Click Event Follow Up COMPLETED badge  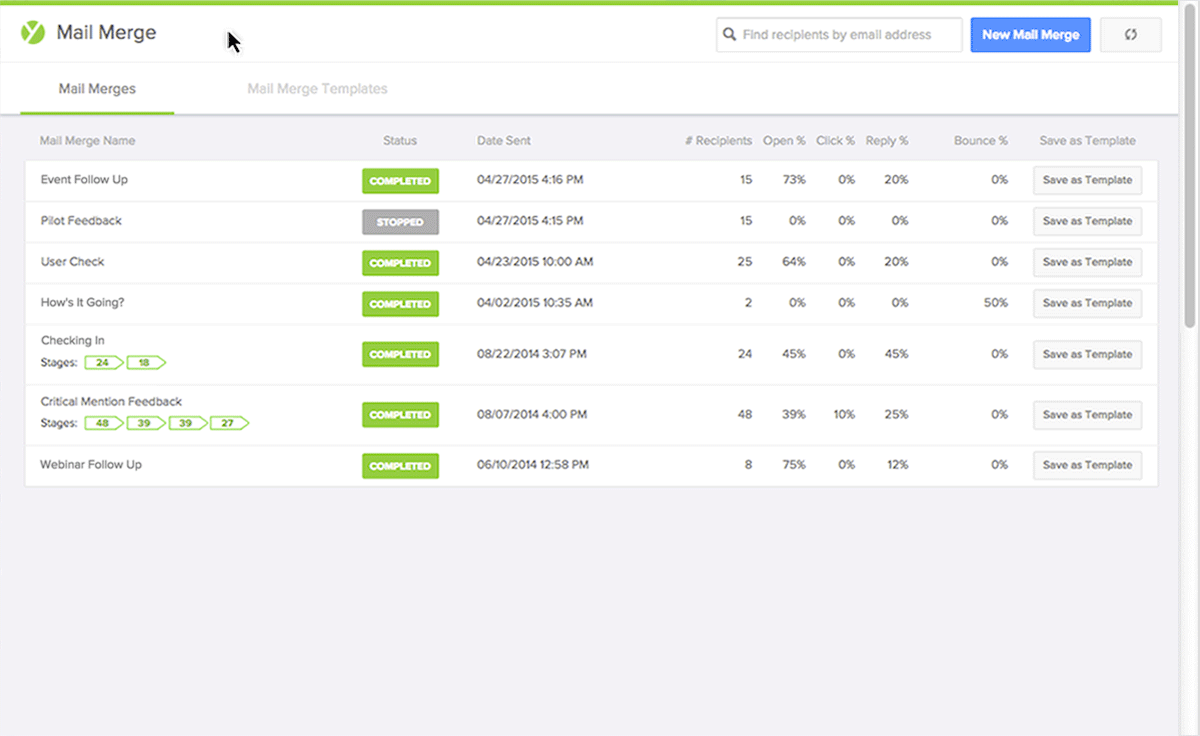[x=400, y=181]
